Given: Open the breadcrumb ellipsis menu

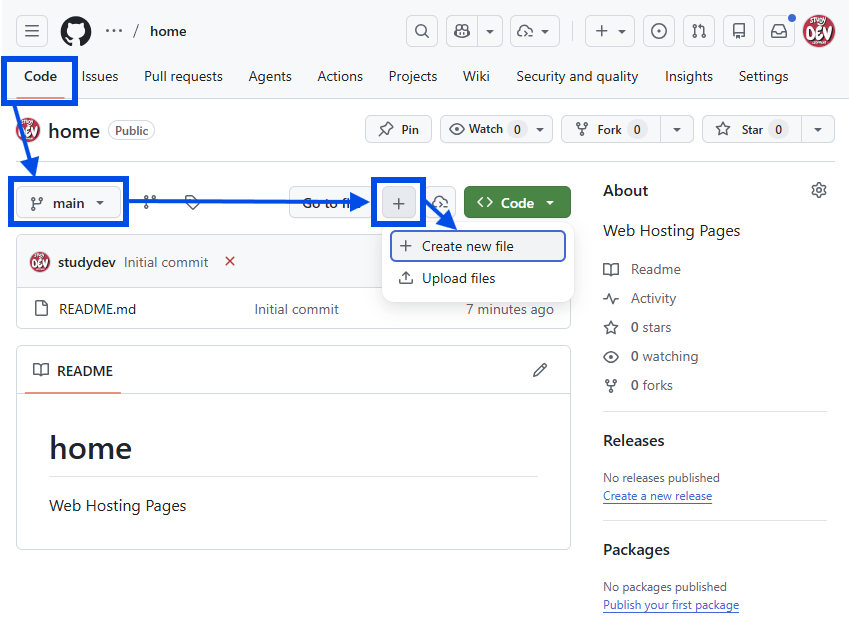Looking at the screenshot, I should [114, 31].
